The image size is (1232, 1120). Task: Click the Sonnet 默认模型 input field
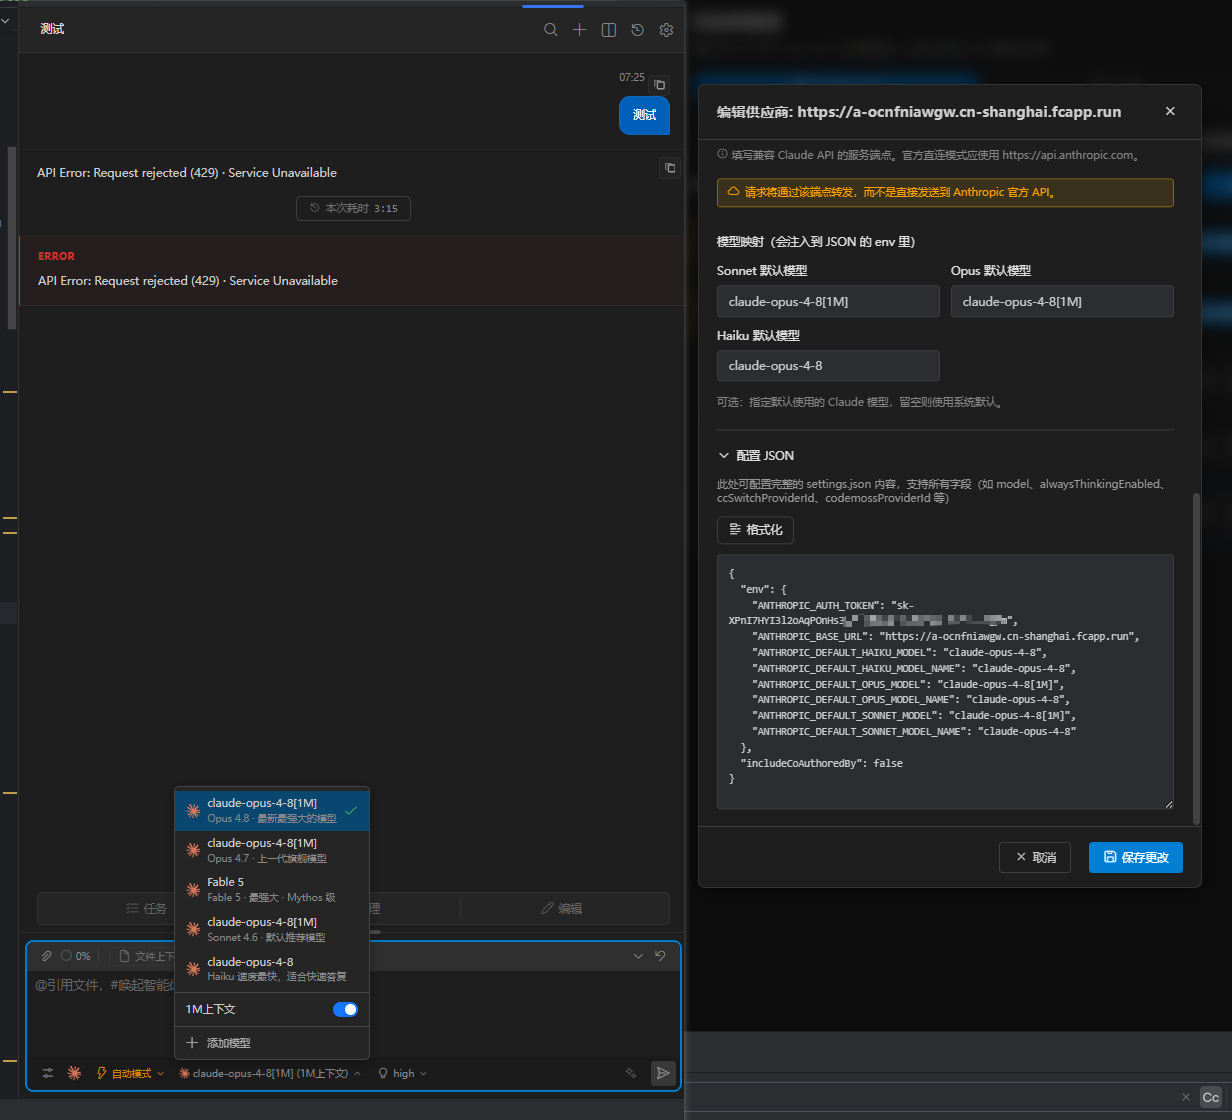coord(828,301)
